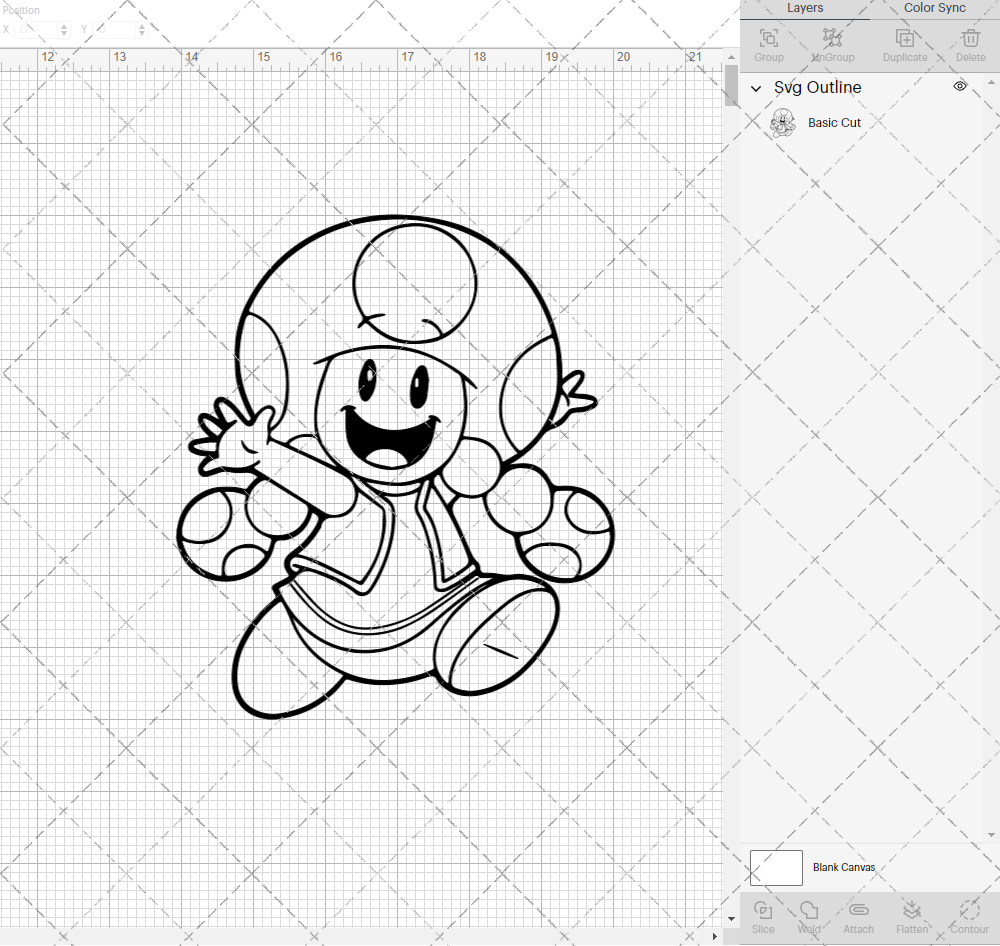
Task: Click the Blank Canvas color swatch
Action: click(x=776, y=867)
